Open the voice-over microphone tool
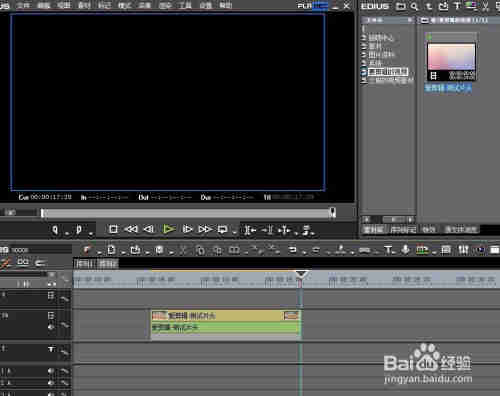 [x=405, y=250]
